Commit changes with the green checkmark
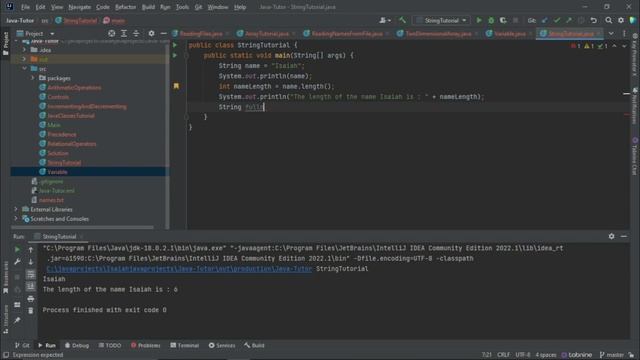640x360 pixels. 557,20
